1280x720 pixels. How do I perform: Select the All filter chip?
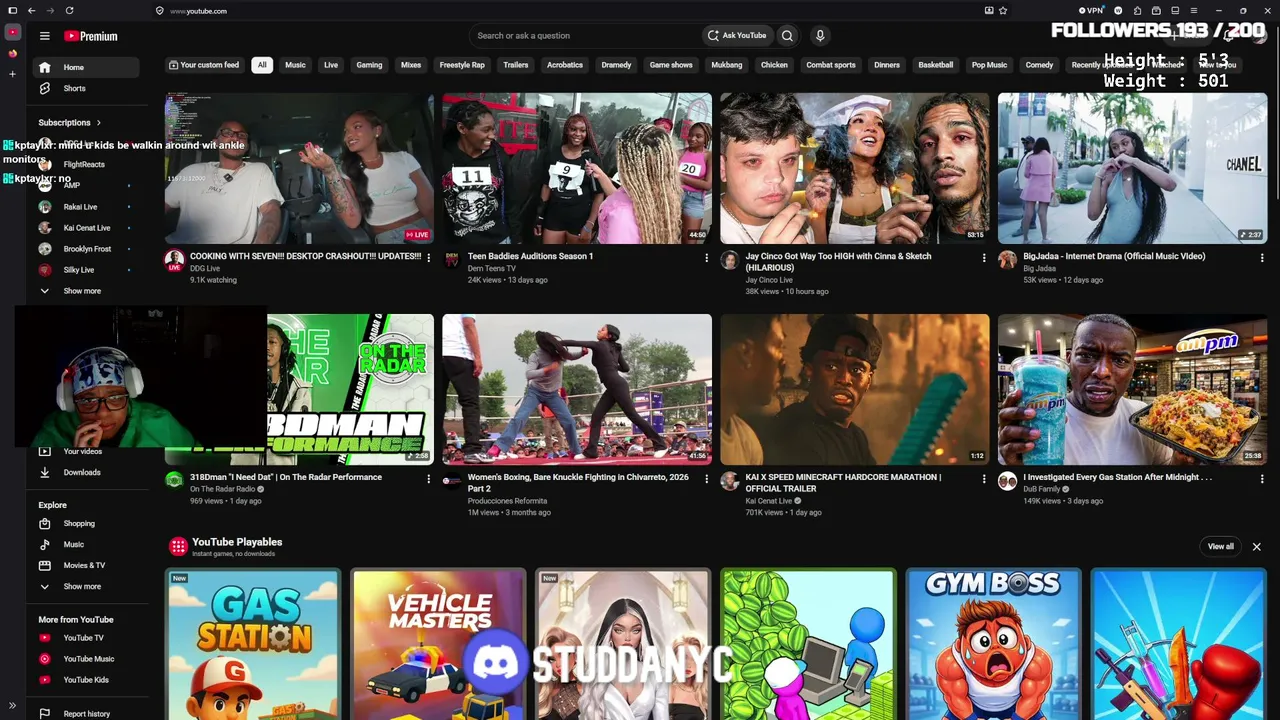pyautogui.click(x=262, y=65)
